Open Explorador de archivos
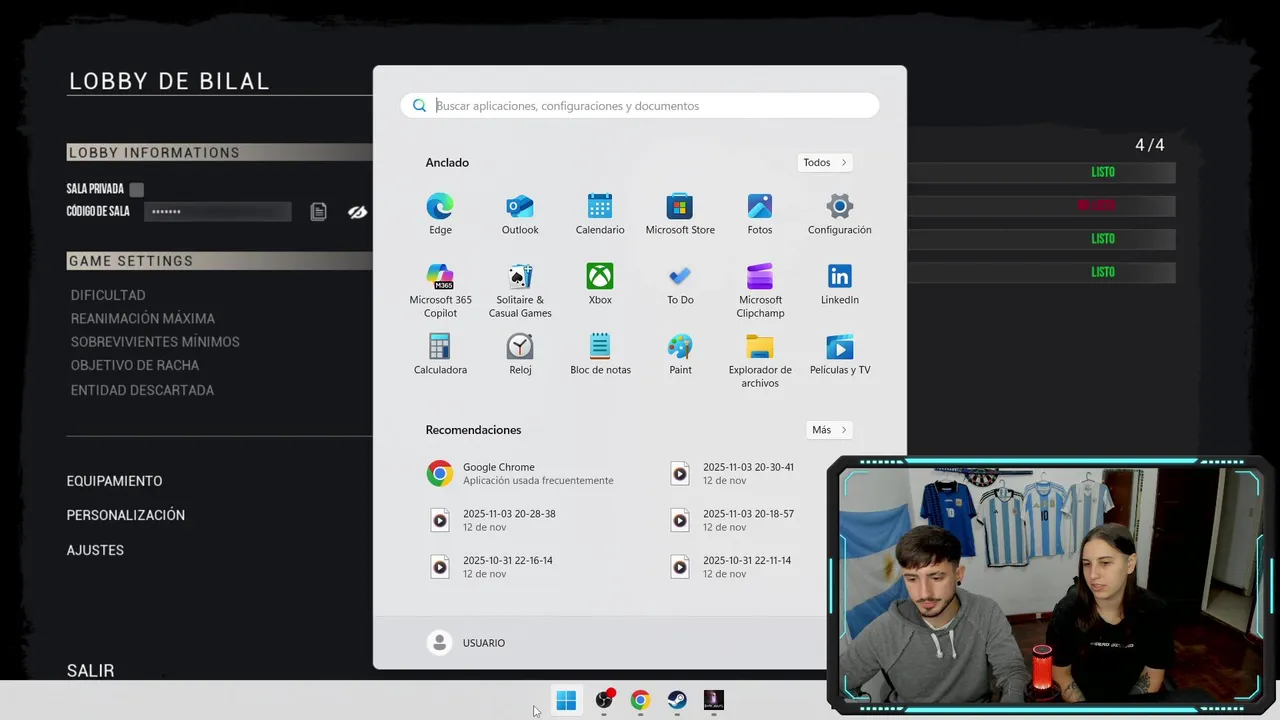This screenshot has width=1280, height=720. tap(760, 360)
